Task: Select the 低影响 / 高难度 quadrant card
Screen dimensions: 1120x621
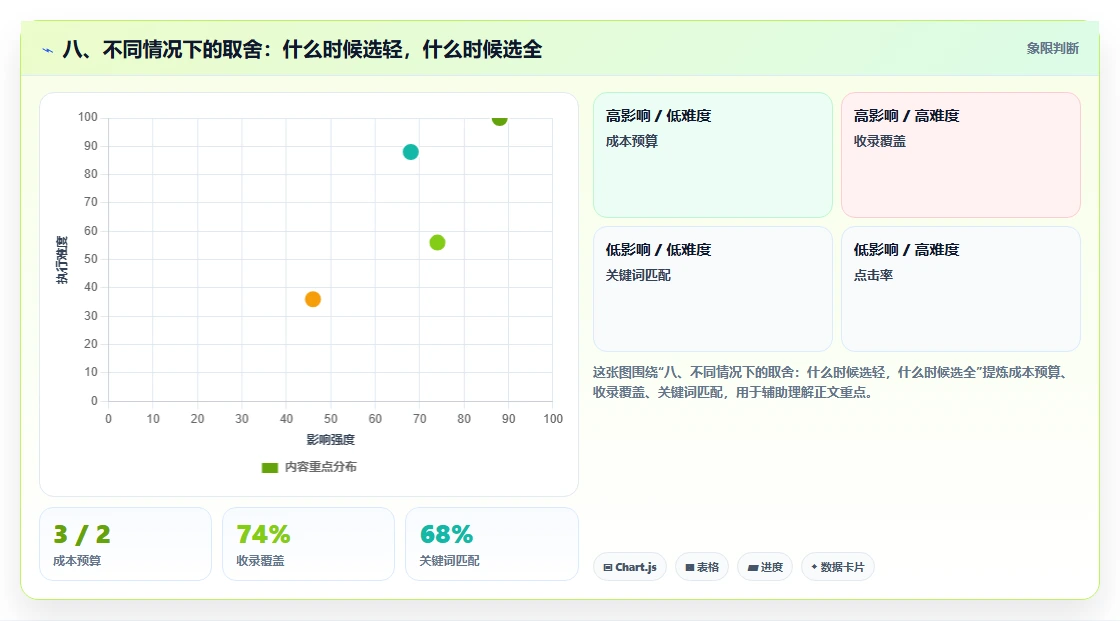Action: click(960, 289)
